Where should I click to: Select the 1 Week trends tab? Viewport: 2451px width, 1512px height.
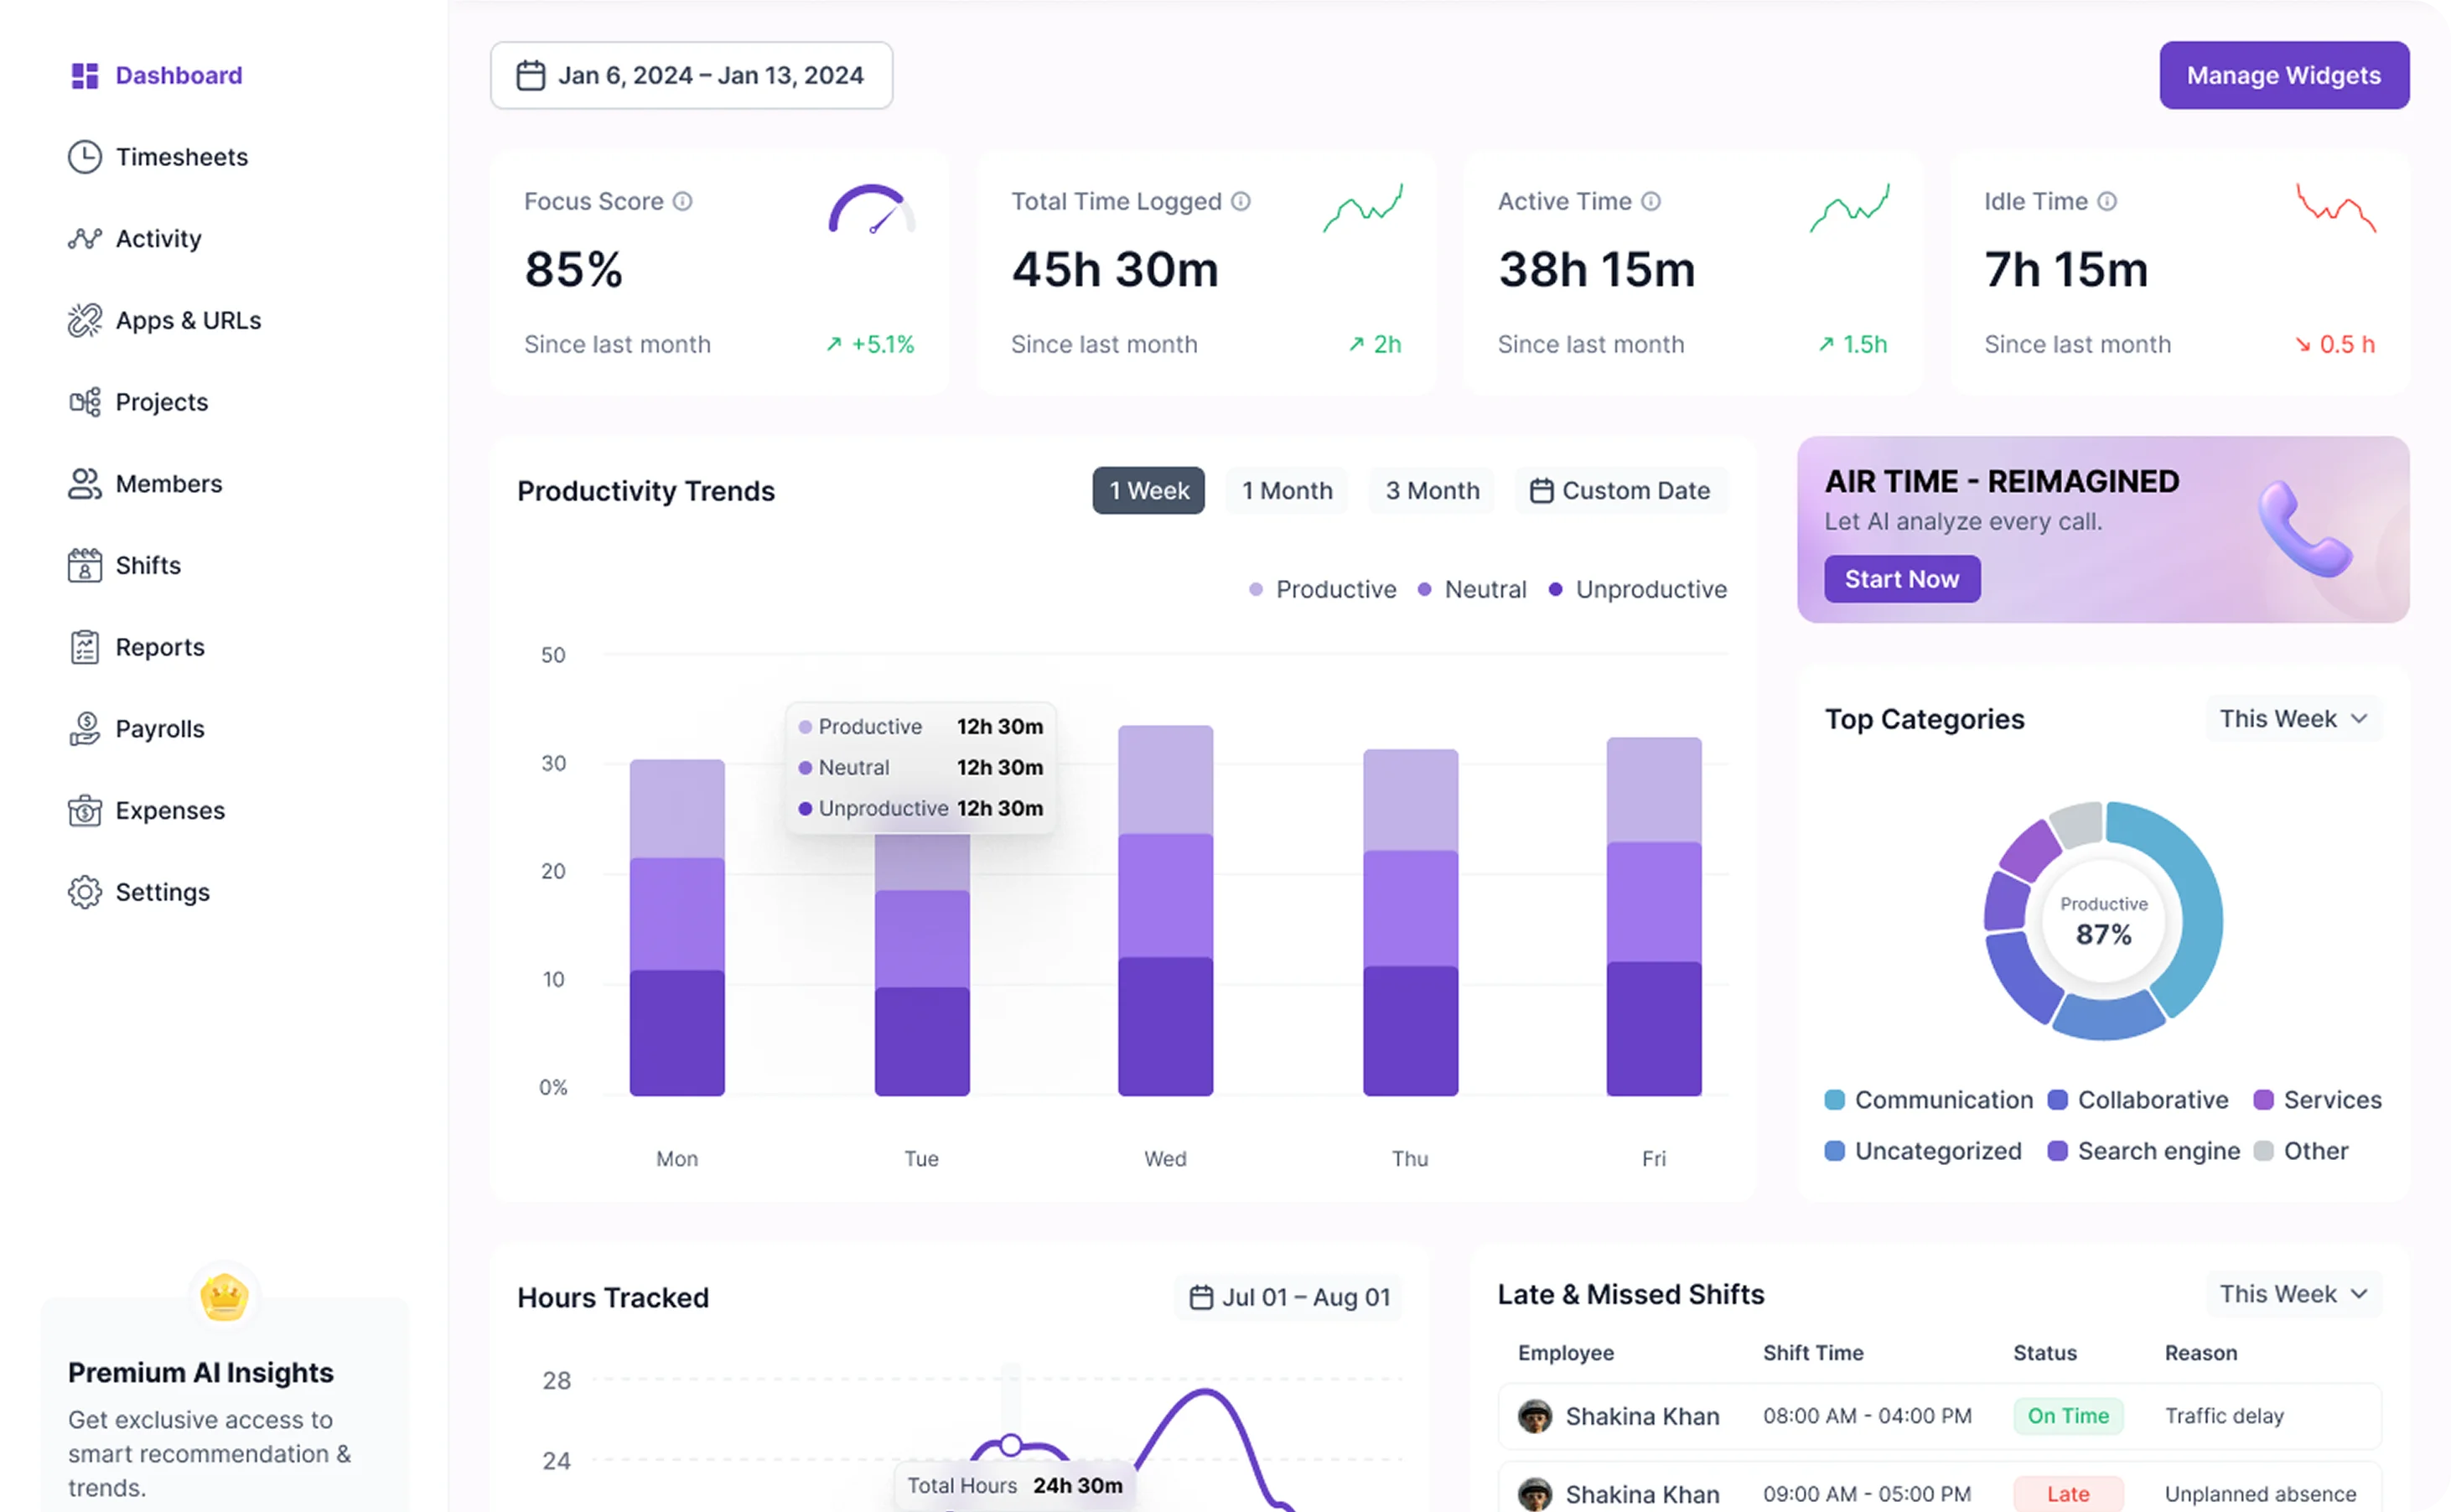click(x=1148, y=491)
